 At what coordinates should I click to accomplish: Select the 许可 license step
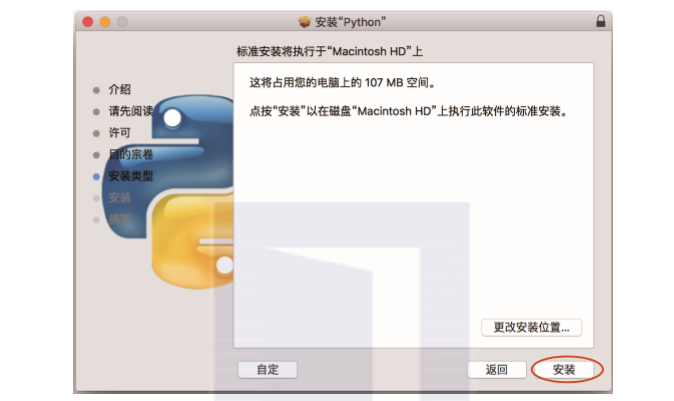(119, 133)
